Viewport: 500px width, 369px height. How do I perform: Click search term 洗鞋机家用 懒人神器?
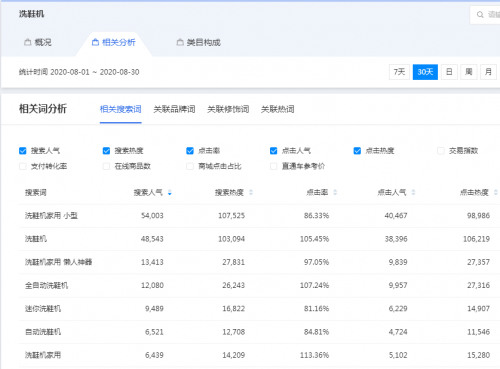[x=58, y=262]
